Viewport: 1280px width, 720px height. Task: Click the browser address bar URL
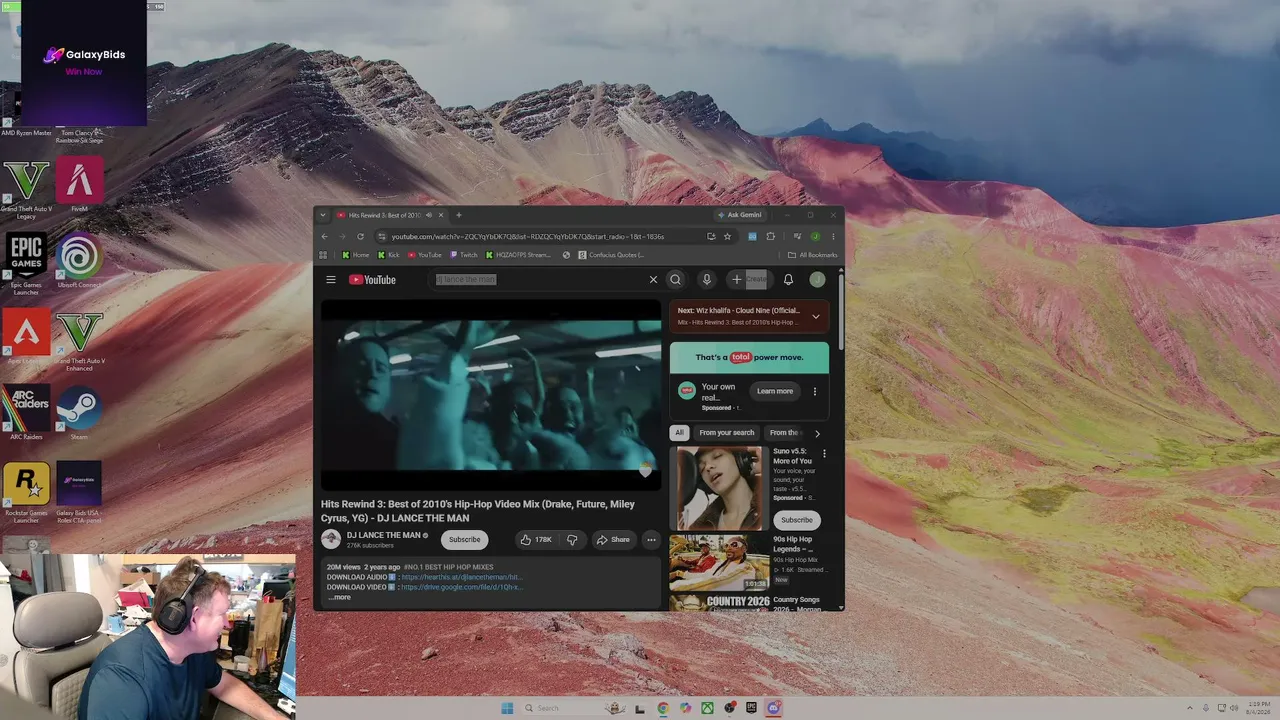pos(528,237)
